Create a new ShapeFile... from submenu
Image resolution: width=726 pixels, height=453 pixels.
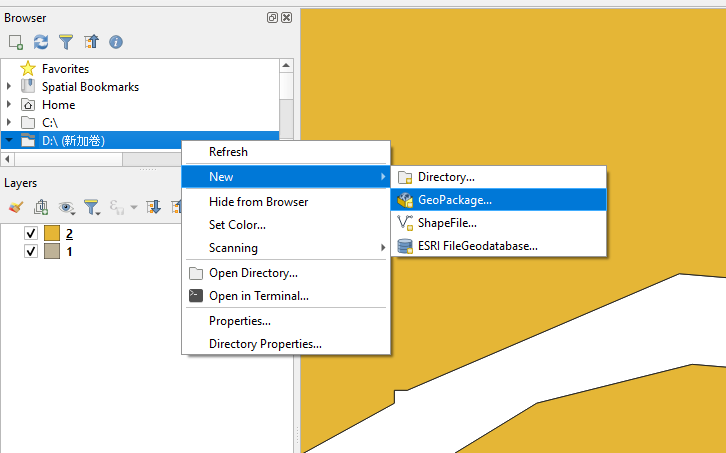499,223
